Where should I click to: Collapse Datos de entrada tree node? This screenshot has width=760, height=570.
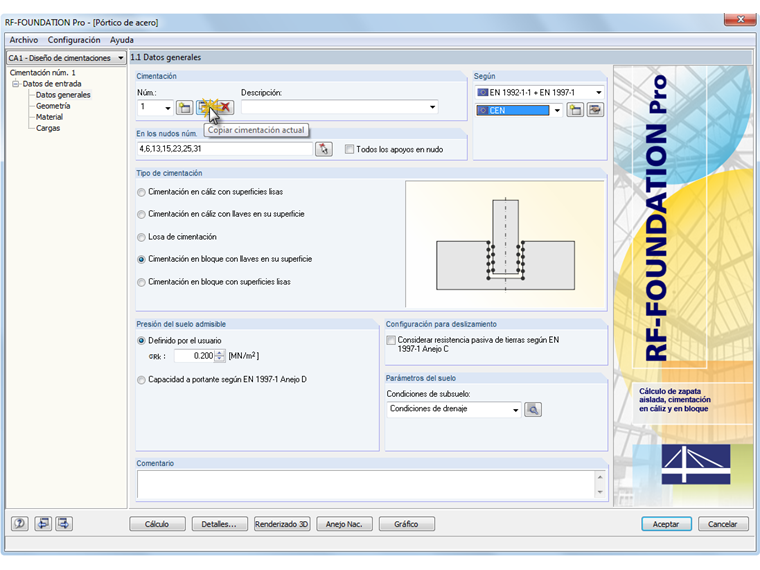point(16,84)
